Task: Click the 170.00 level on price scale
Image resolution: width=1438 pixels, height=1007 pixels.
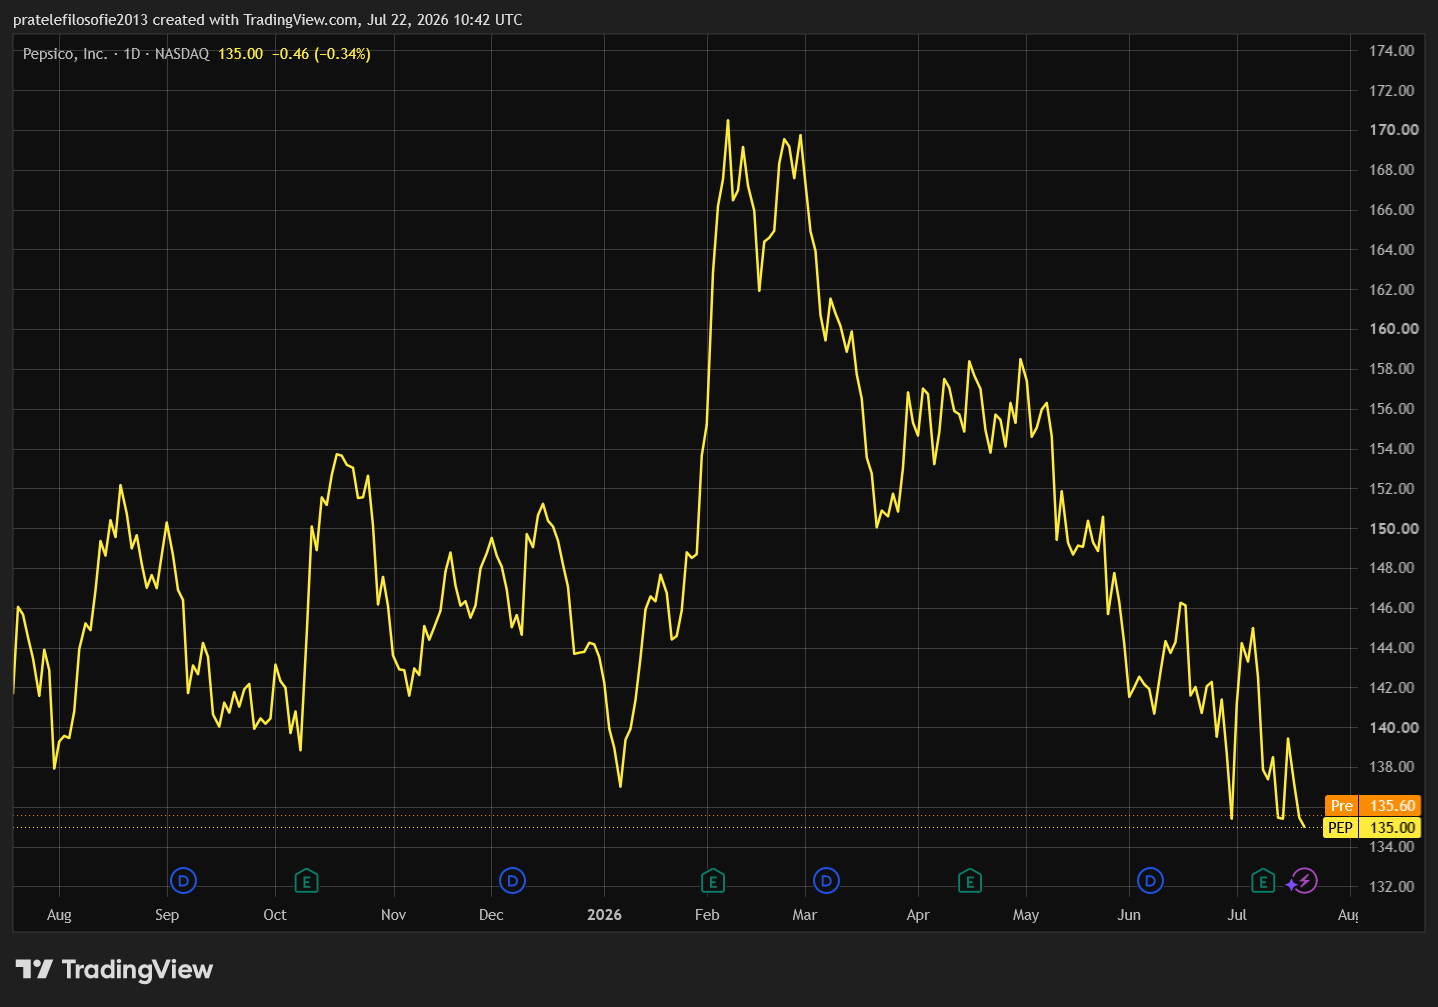Action: (x=1393, y=129)
